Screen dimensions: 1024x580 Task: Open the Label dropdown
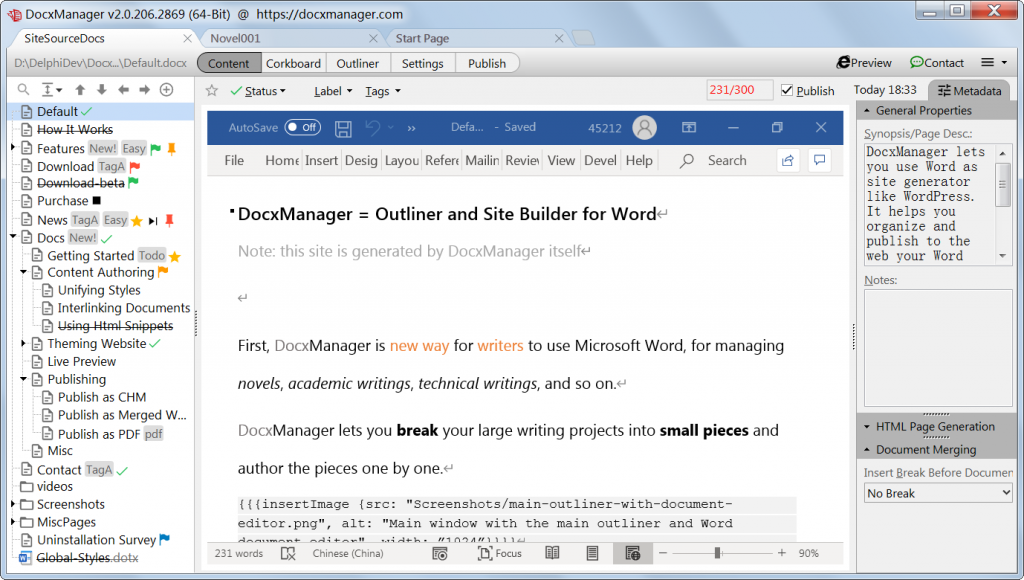pos(333,91)
